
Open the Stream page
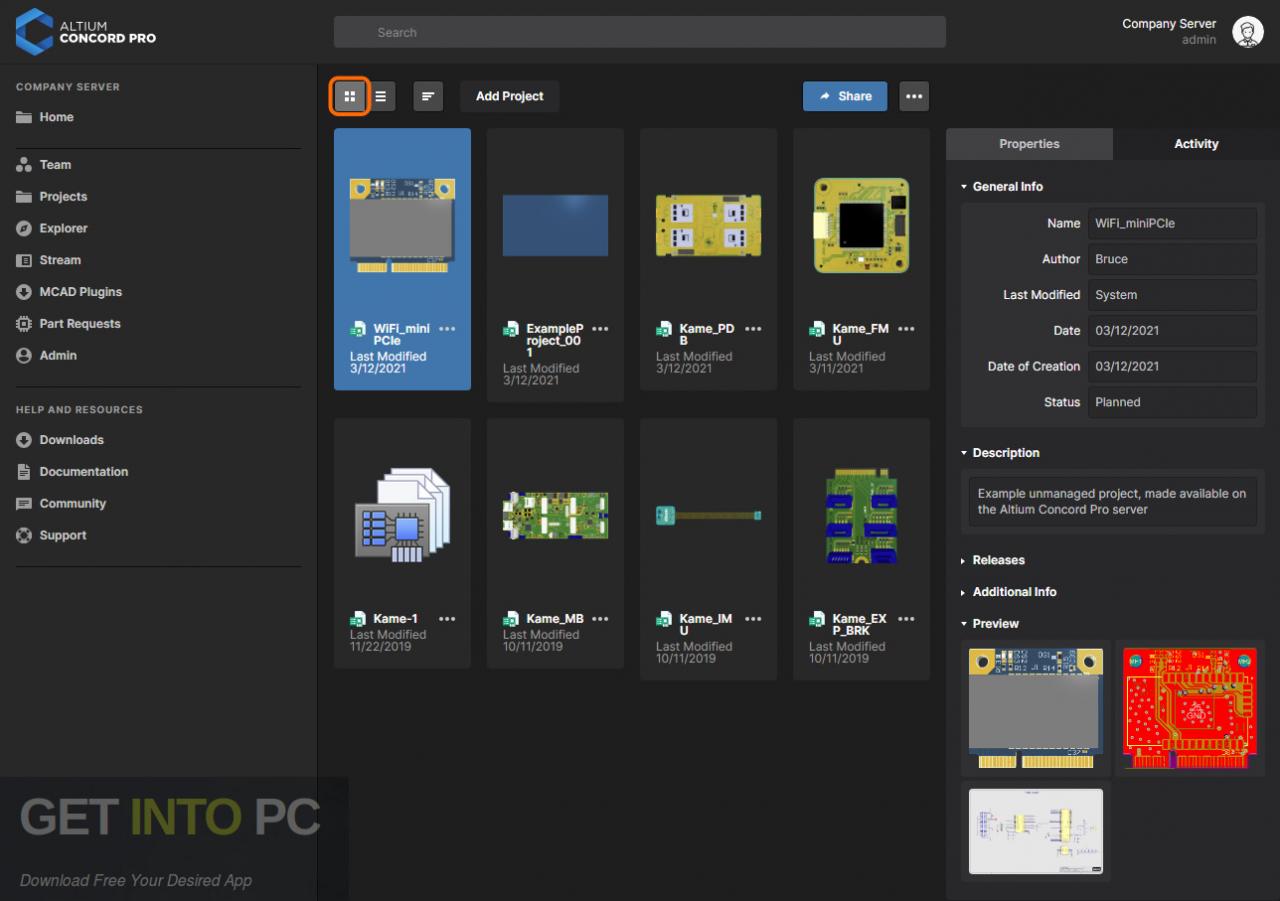49,260
